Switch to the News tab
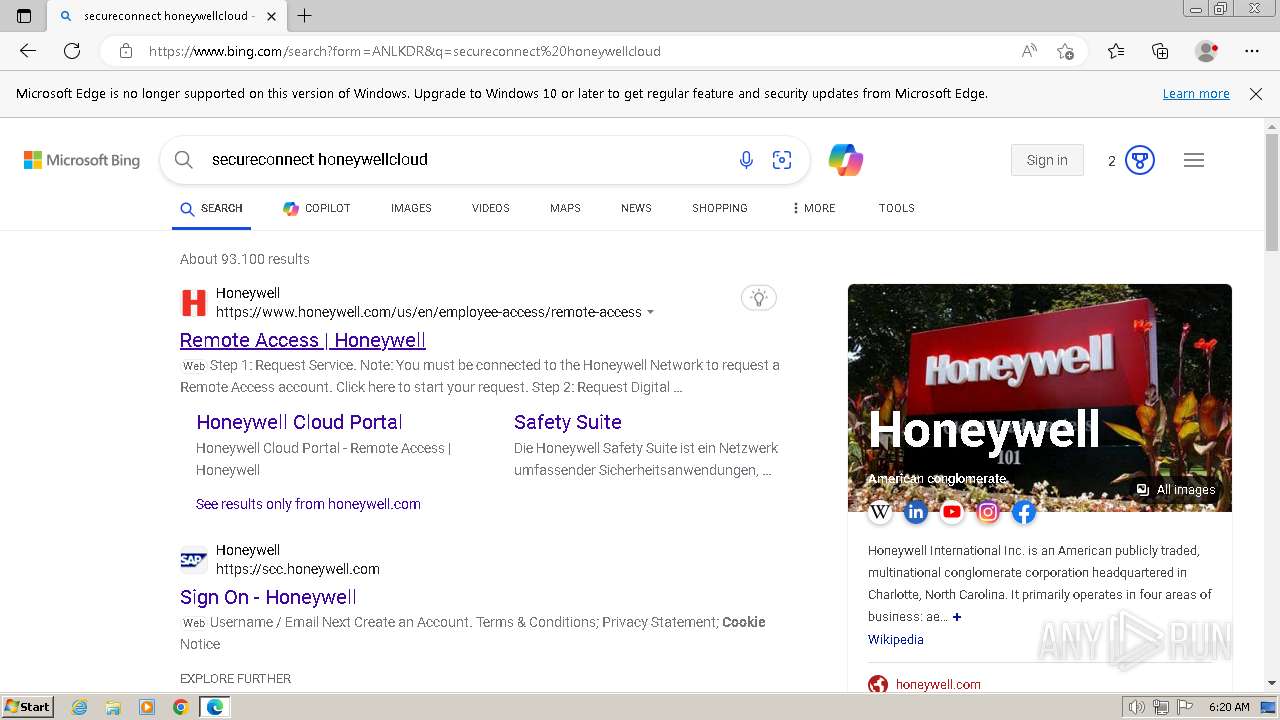Image resolution: width=1280 pixels, height=720 pixels. click(636, 208)
